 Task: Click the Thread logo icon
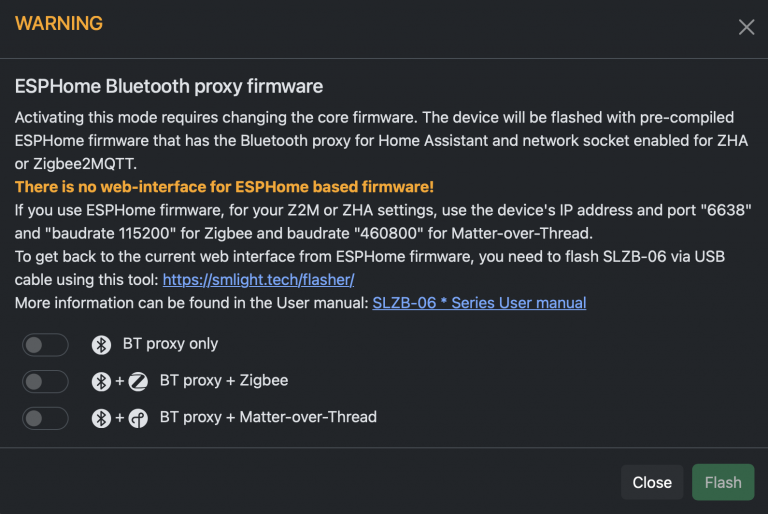[138, 418]
